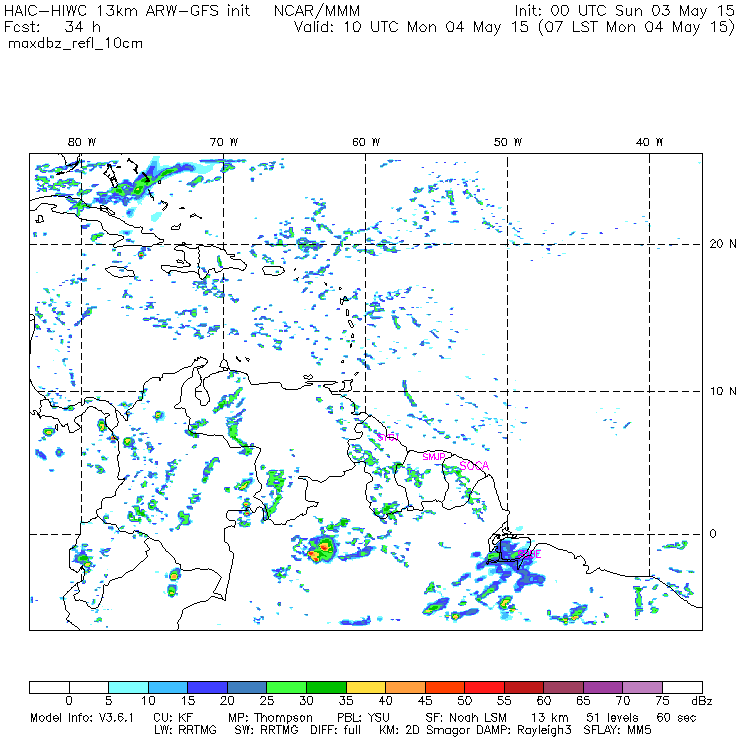
Task: Click the SMJP station label
Action: [x=434, y=457]
